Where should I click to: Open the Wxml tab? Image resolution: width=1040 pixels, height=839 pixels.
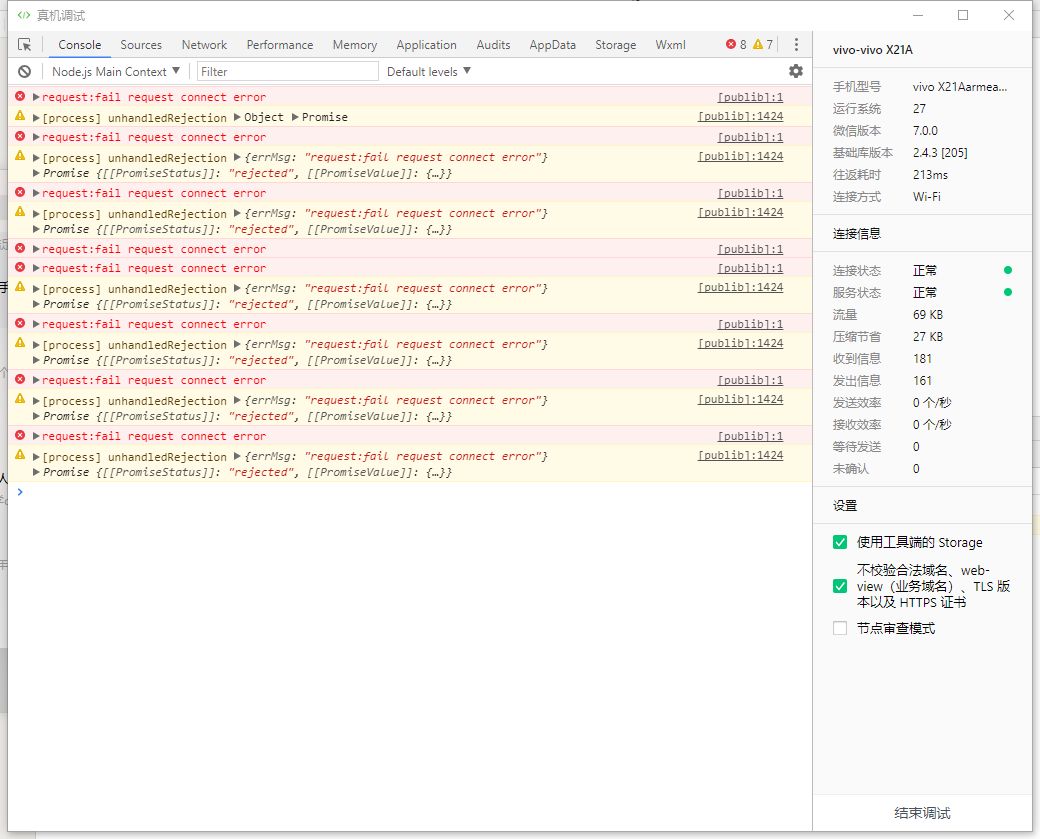pyautogui.click(x=671, y=44)
